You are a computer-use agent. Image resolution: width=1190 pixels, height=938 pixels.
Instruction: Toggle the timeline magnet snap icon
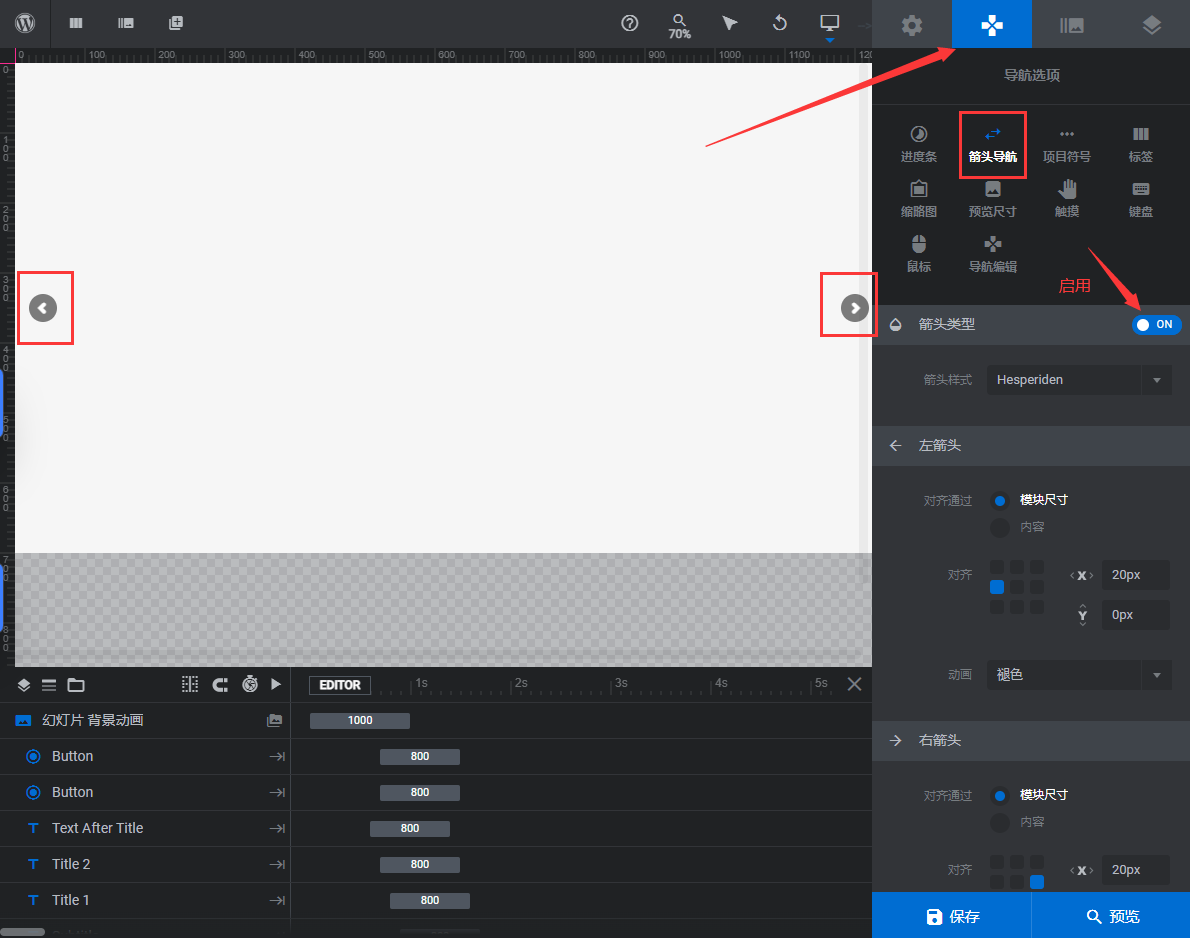220,685
